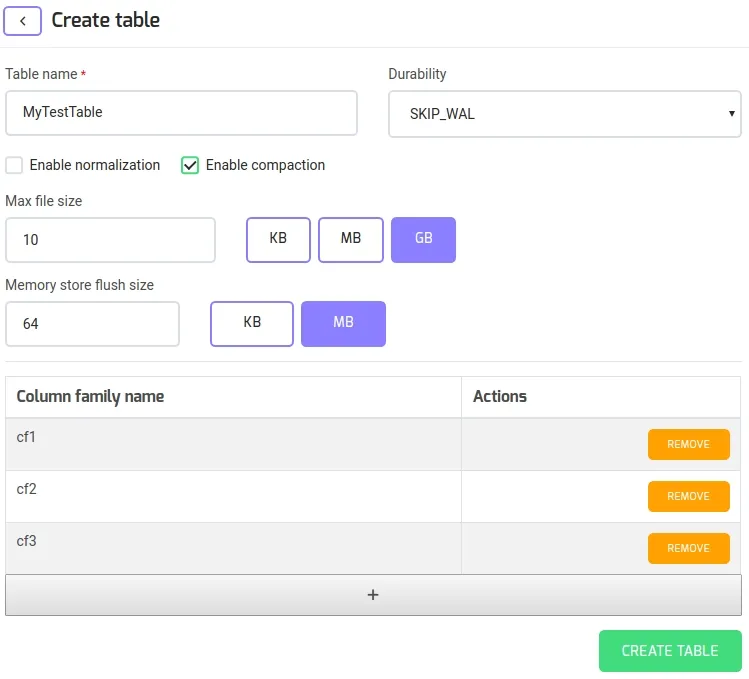Viewport: 749px width, 679px height.
Task: Select KB for max file size
Action: [x=278, y=239]
